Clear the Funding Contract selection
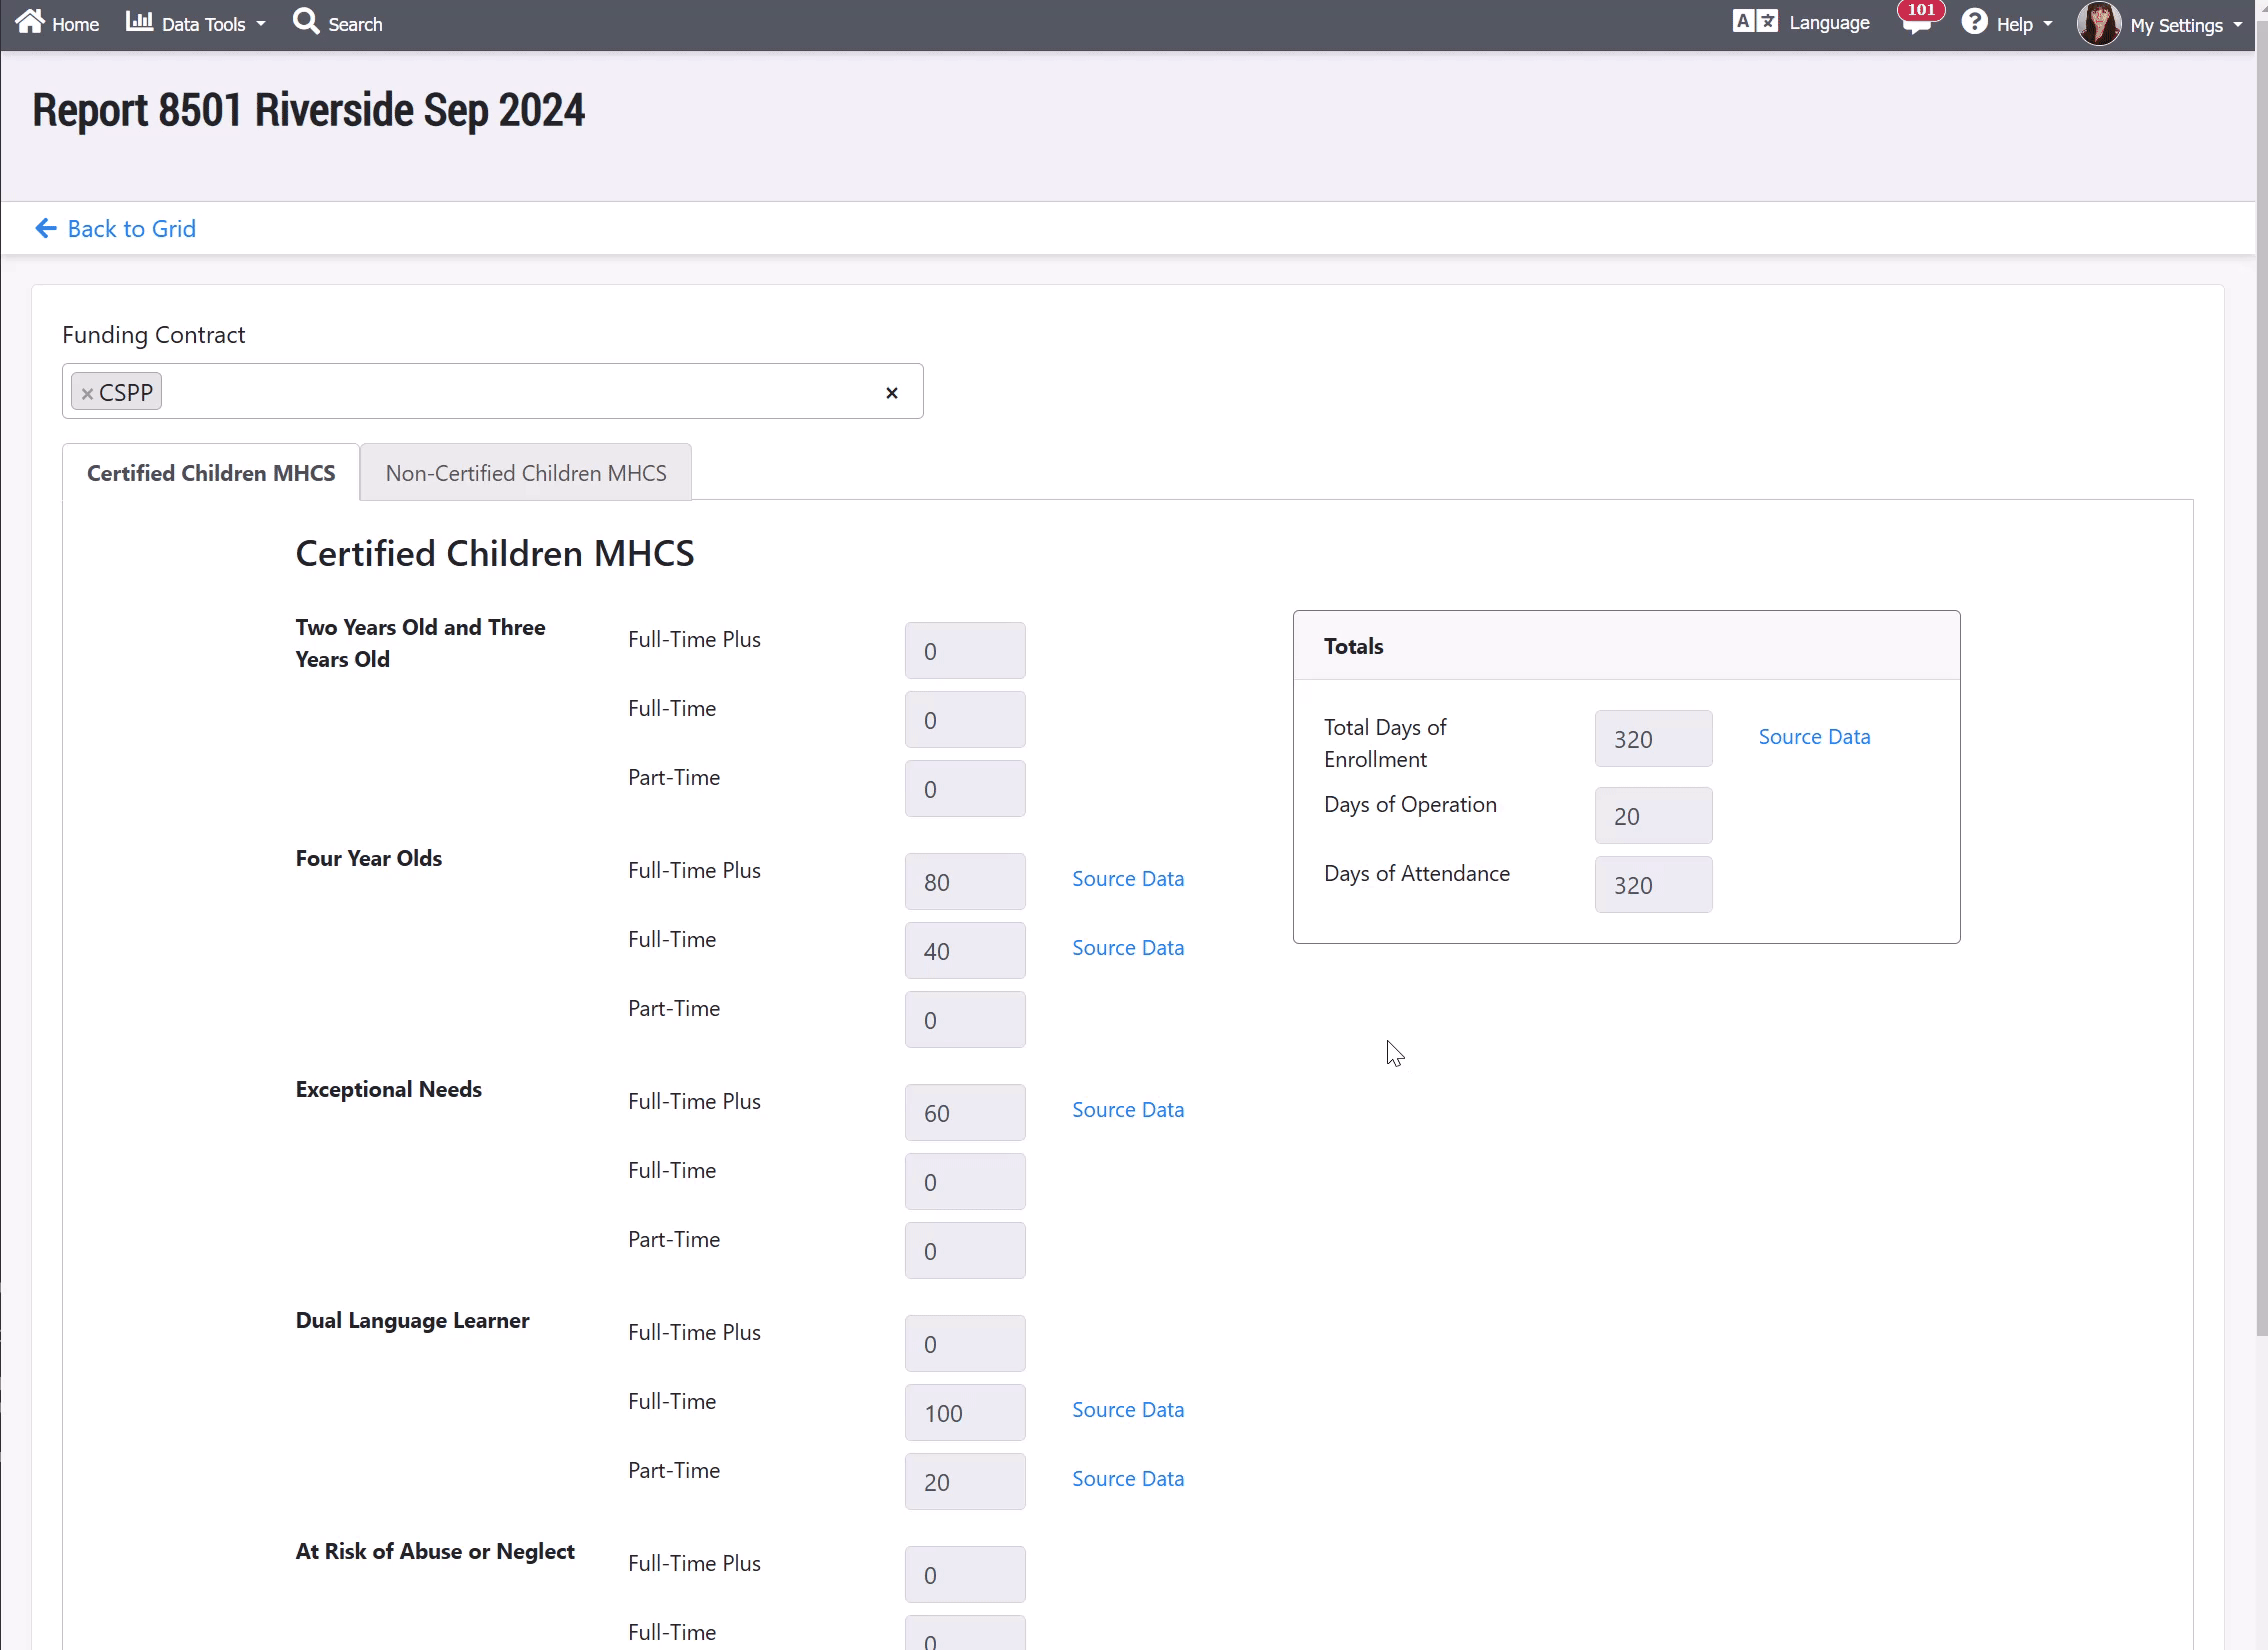 coord(891,393)
